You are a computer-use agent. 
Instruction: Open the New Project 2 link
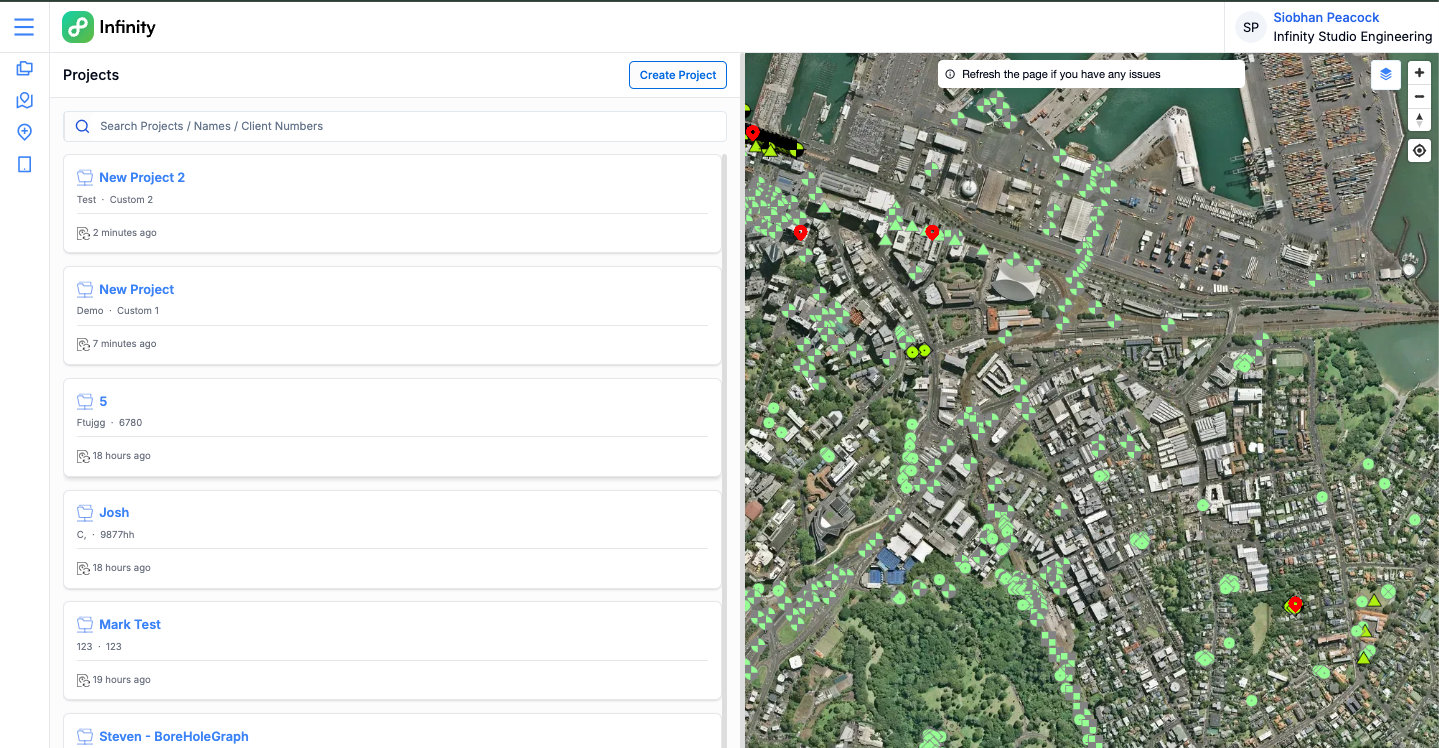[x=142, y=178]
